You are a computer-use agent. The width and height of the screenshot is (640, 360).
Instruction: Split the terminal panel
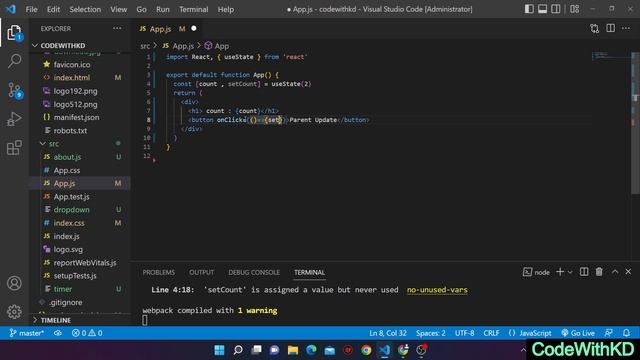584,272
